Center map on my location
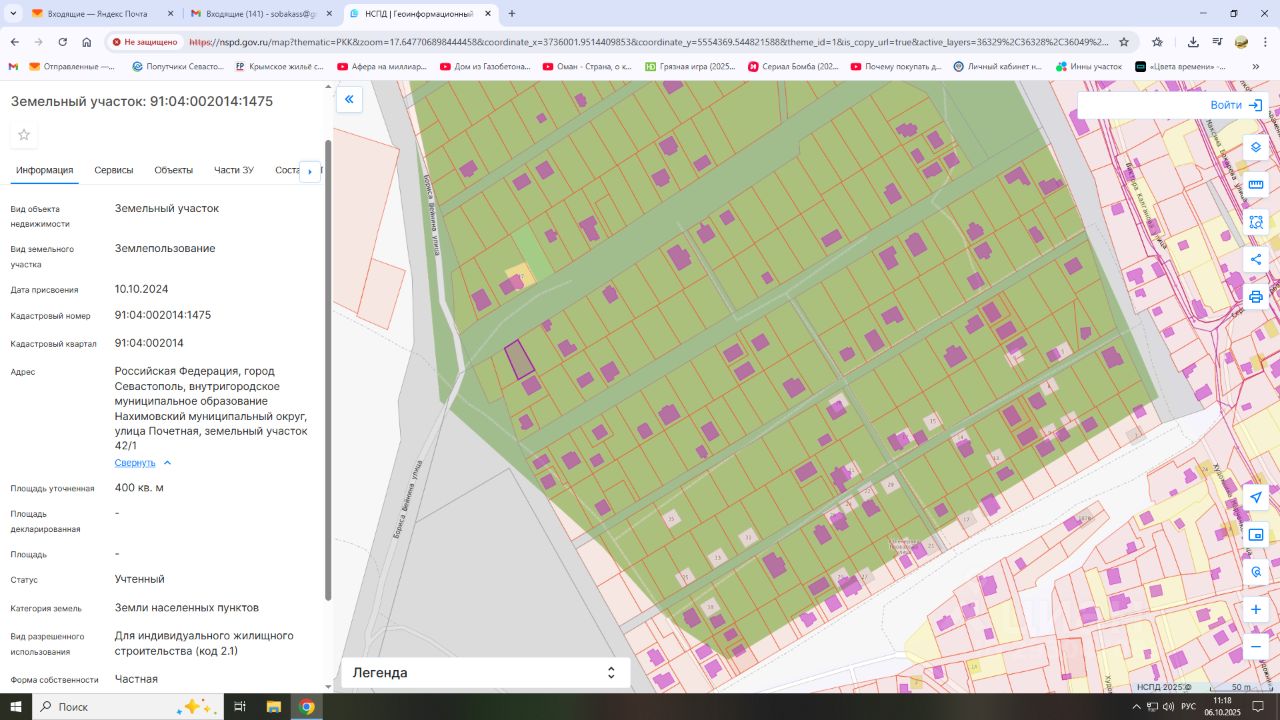1280x720 pixels. point(1256,497)
